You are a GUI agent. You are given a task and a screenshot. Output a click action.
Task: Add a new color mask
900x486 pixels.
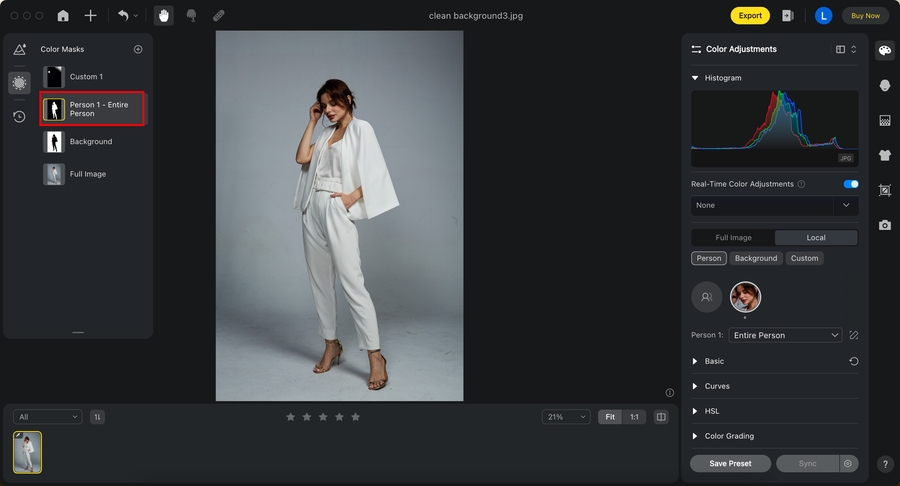point(138,49)
